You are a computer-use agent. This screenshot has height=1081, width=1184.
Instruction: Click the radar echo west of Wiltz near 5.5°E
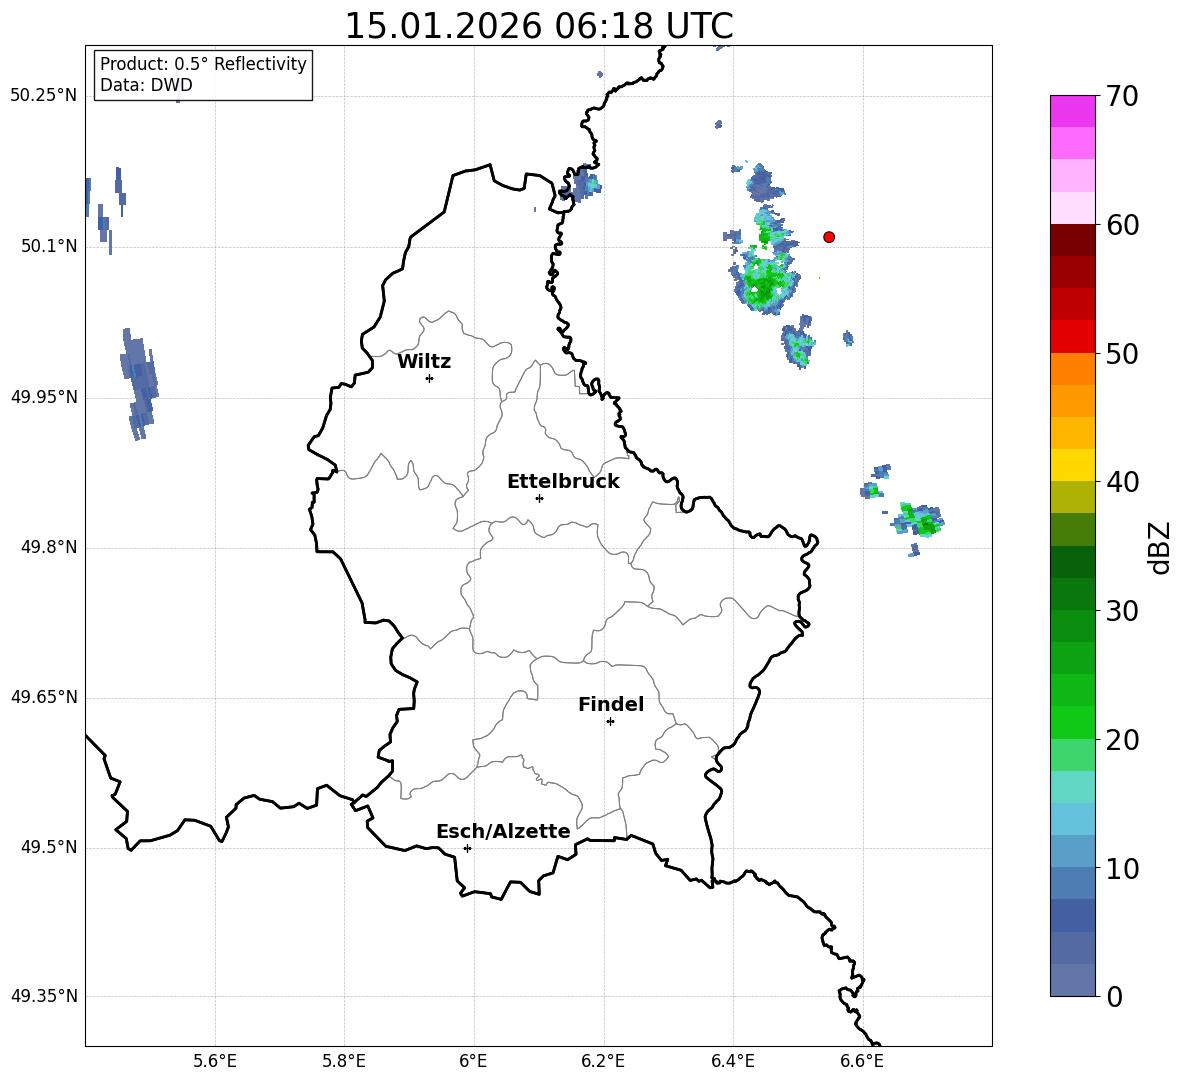click(139, 383)
